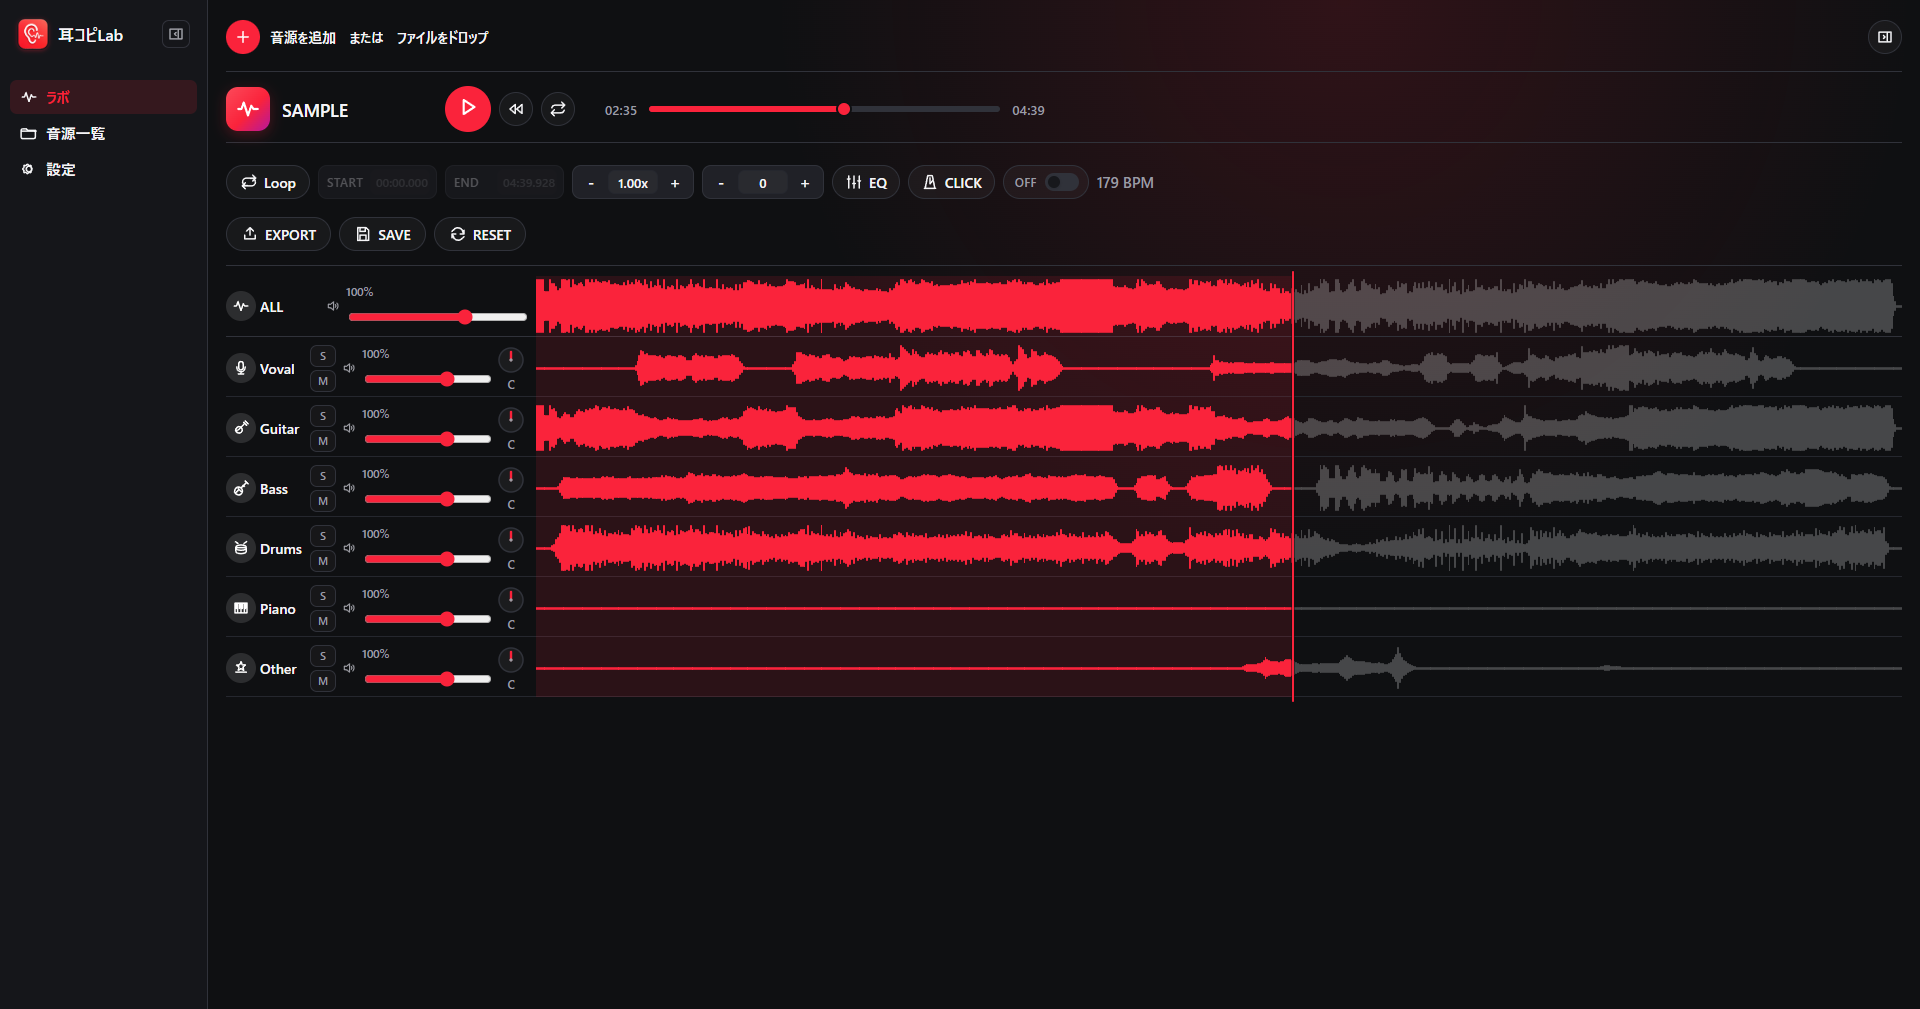Click the Drums track icon
The width and height of the screenshot is (1920, 1009).
(x=241, y=548)
